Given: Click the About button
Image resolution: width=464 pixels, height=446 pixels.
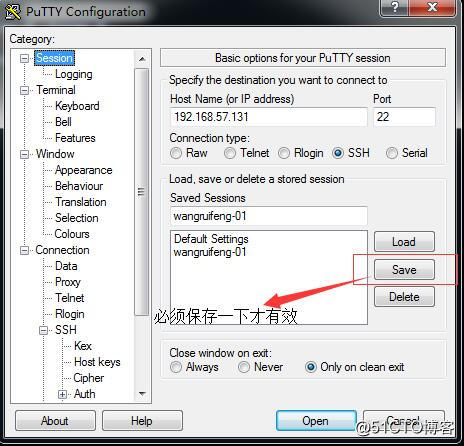Looking at the screenshot, I should point(55,421).
